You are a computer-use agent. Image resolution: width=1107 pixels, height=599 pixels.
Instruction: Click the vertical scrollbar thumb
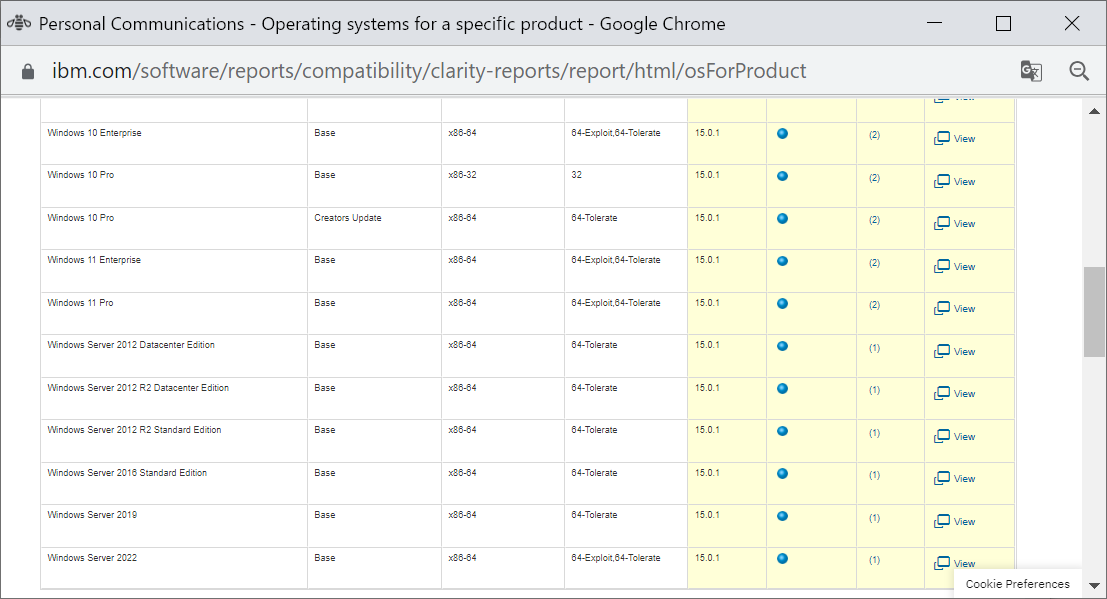pyautogui.click(x=1094, y=312)
